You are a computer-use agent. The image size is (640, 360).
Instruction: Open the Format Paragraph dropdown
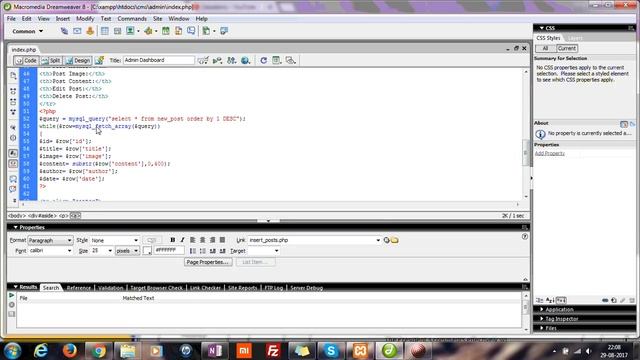[x=50, y=240]
